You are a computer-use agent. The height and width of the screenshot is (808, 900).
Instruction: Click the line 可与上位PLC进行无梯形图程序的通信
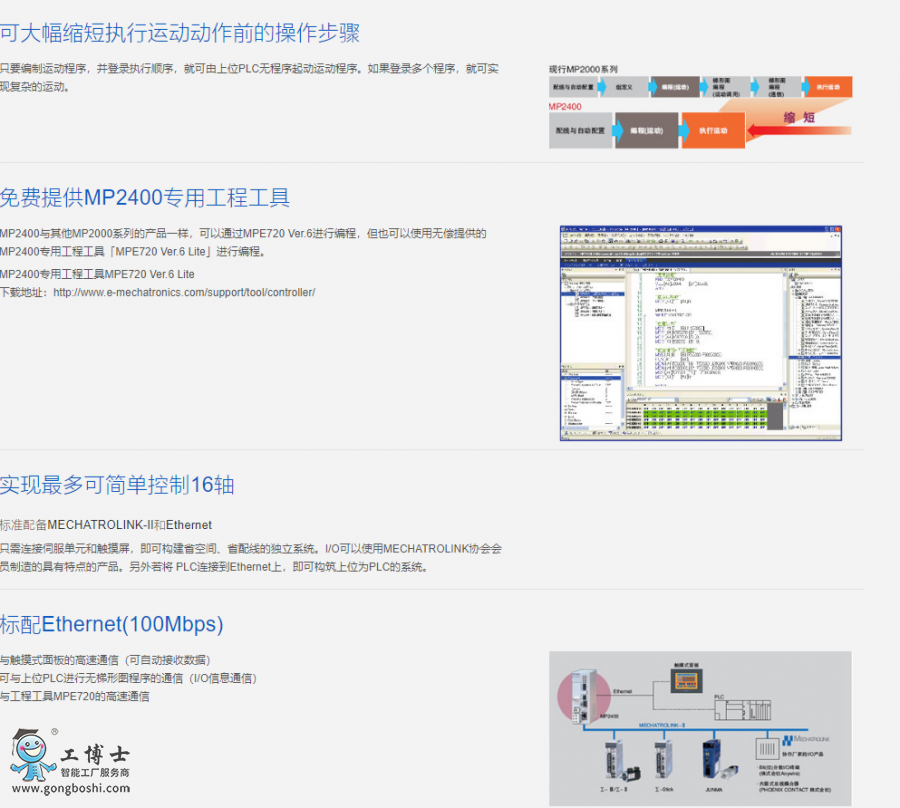tap(128, 678)
